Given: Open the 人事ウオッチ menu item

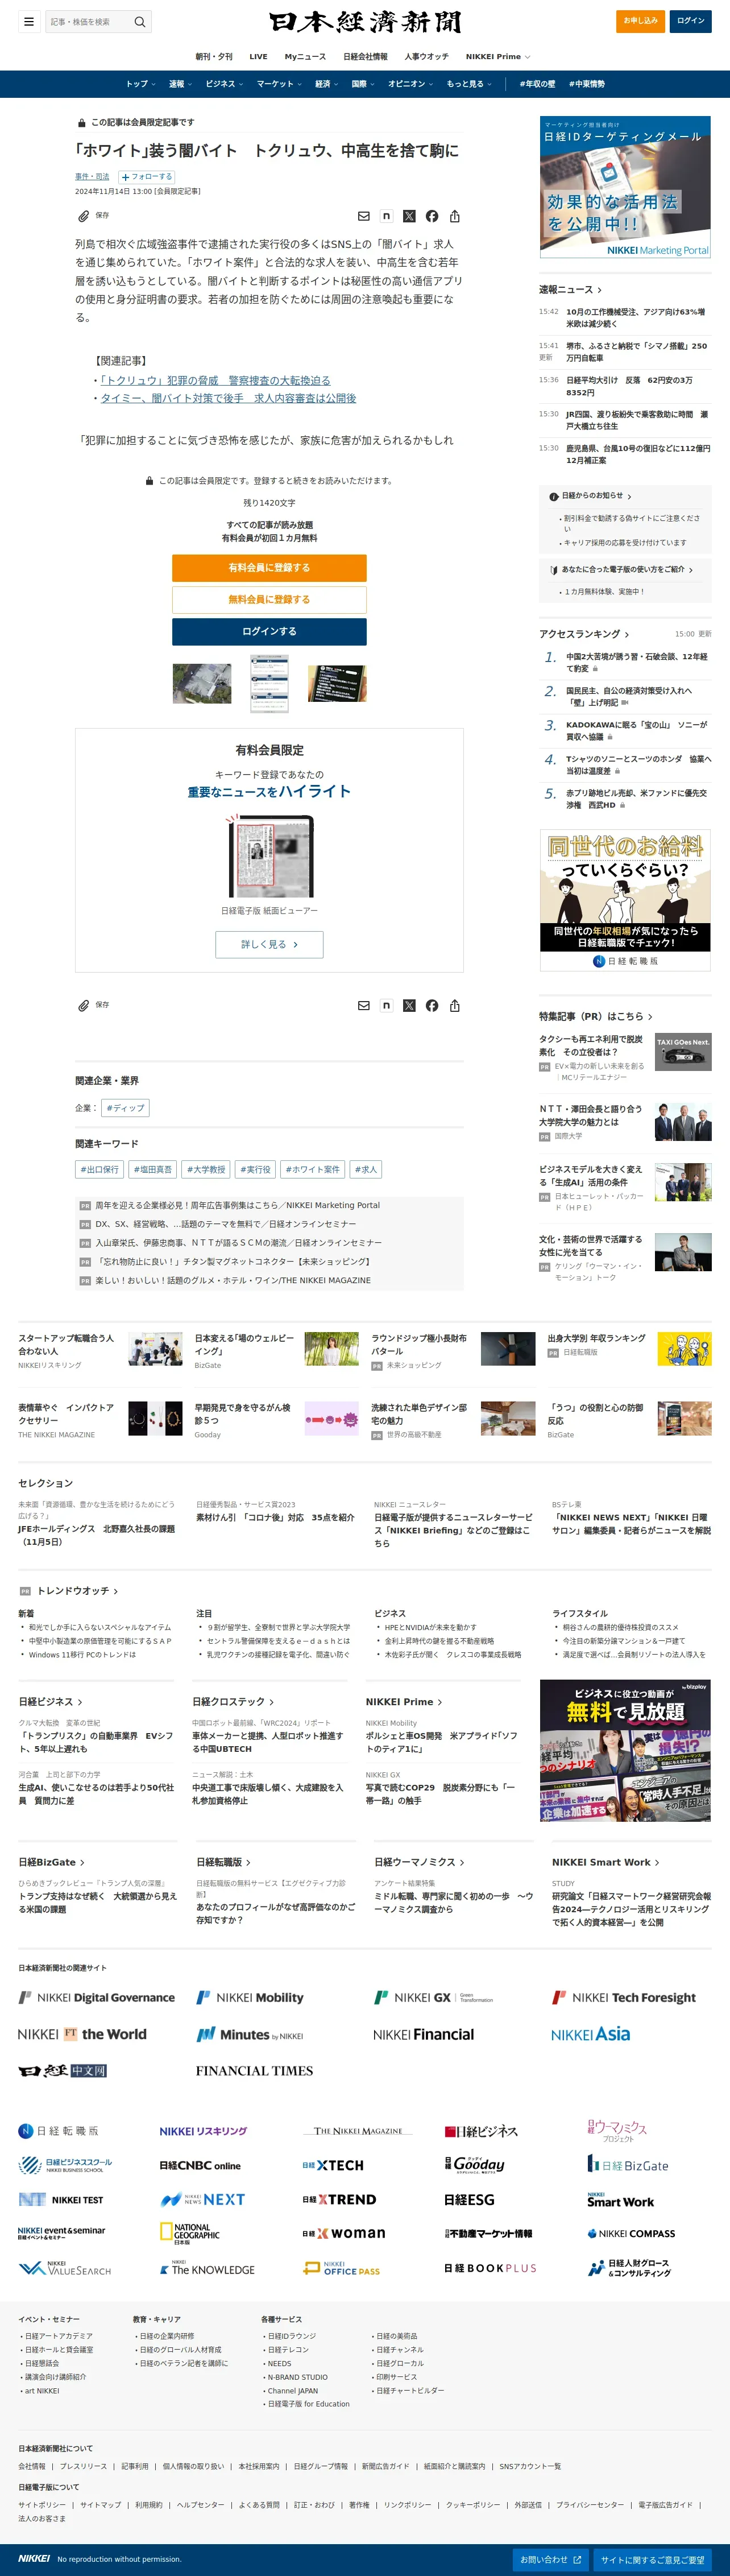Looking at the screenshot, I should pos(426,56).
